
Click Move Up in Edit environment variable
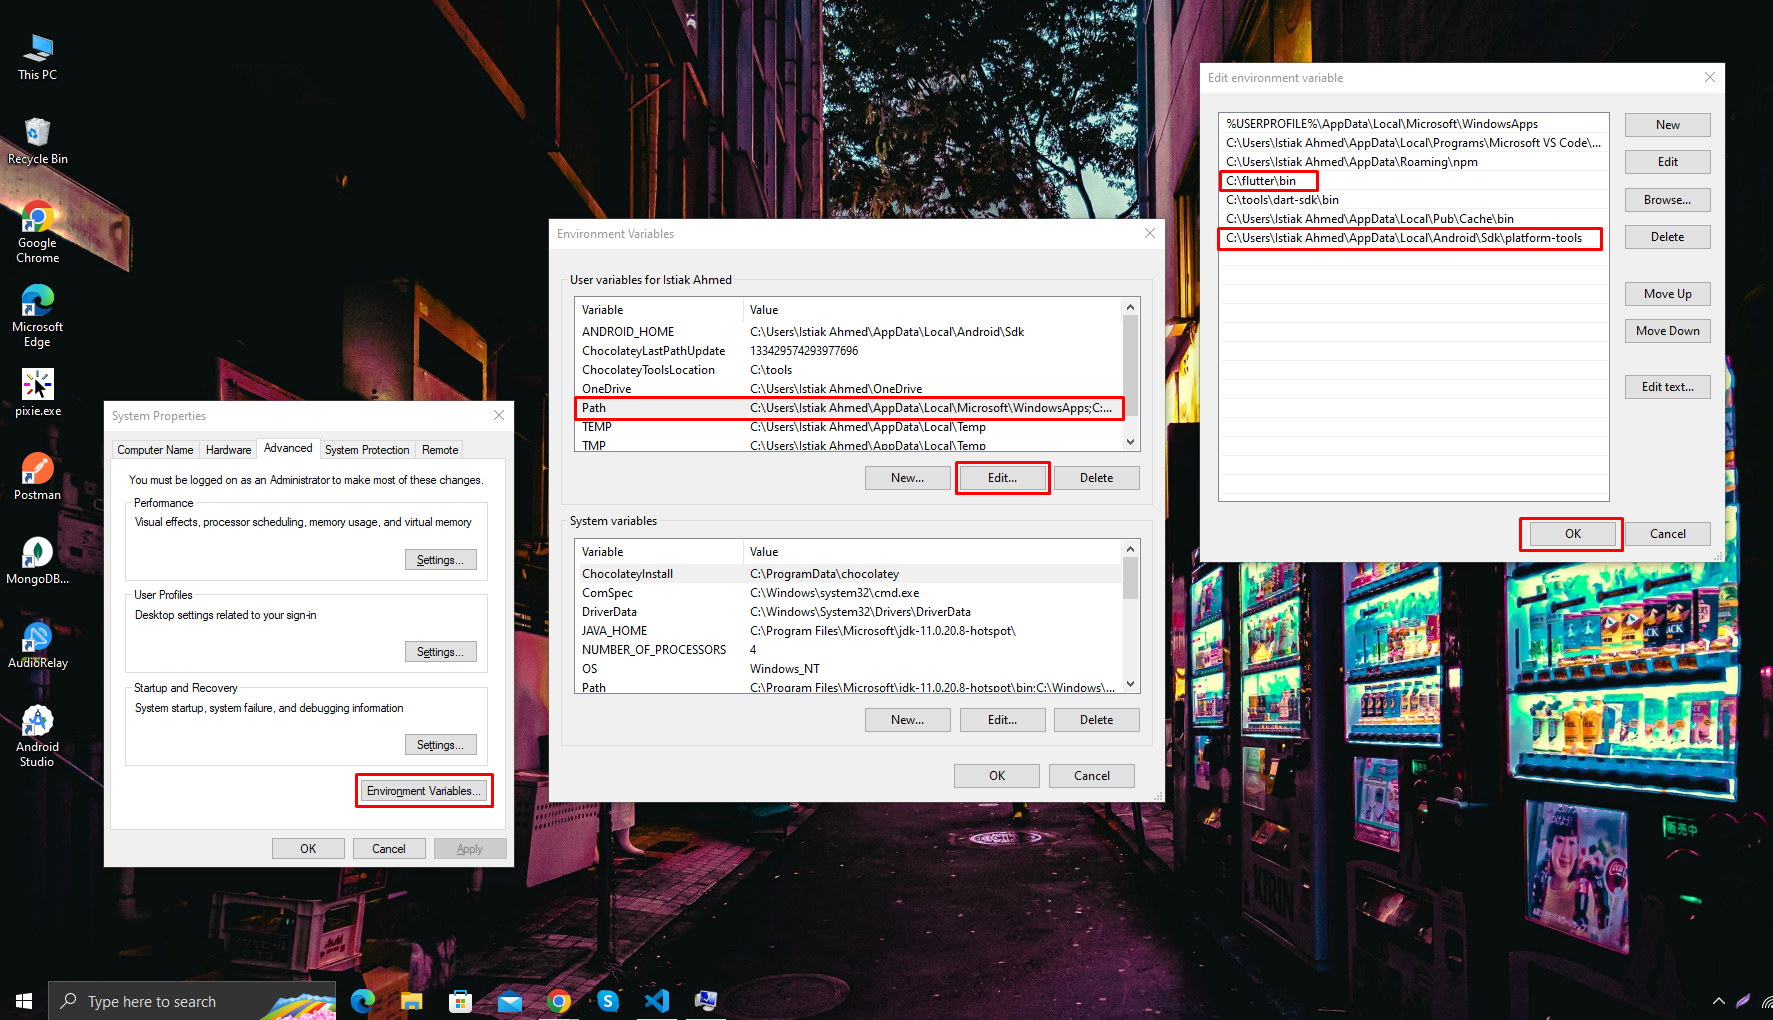[1667, 294]
